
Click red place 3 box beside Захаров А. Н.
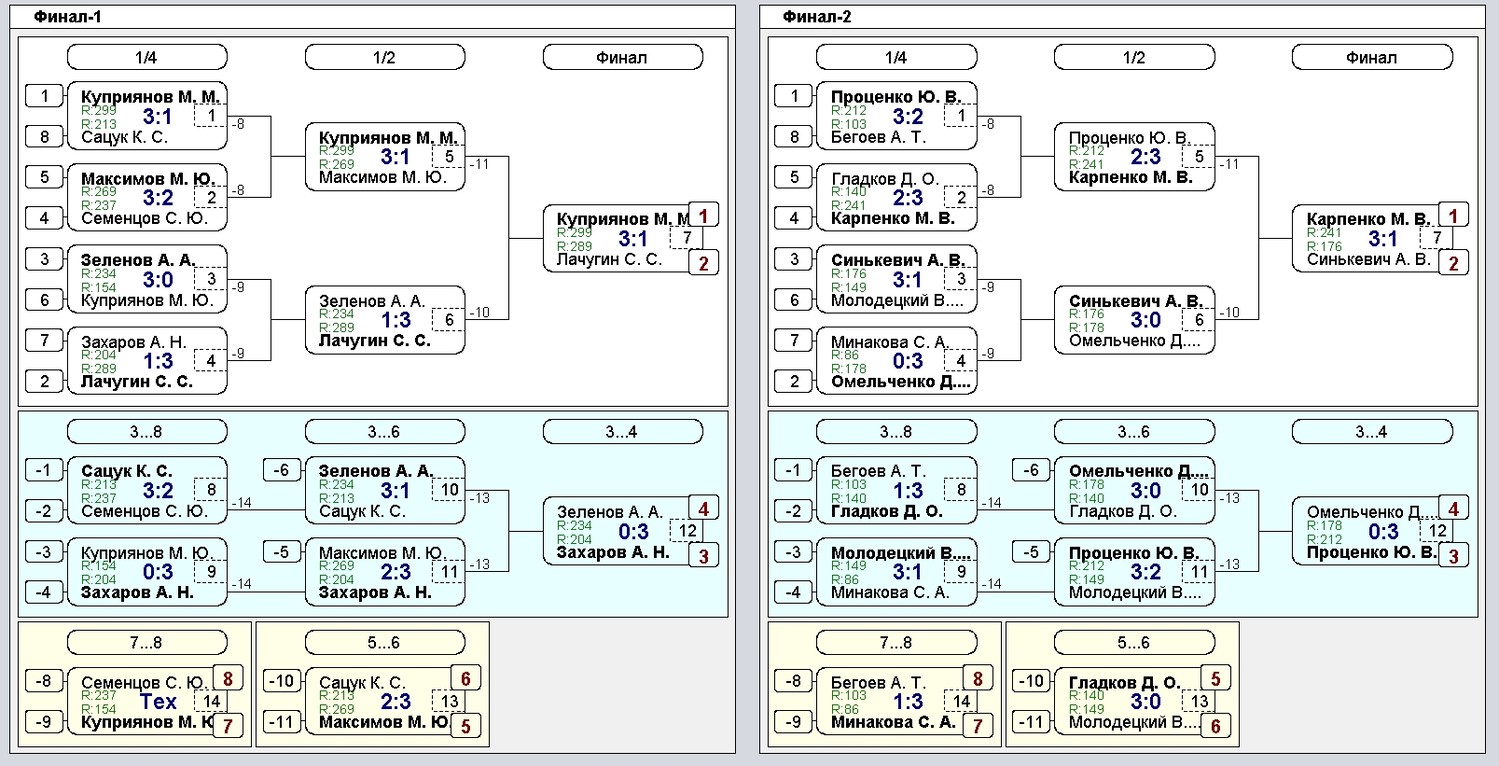703,555
